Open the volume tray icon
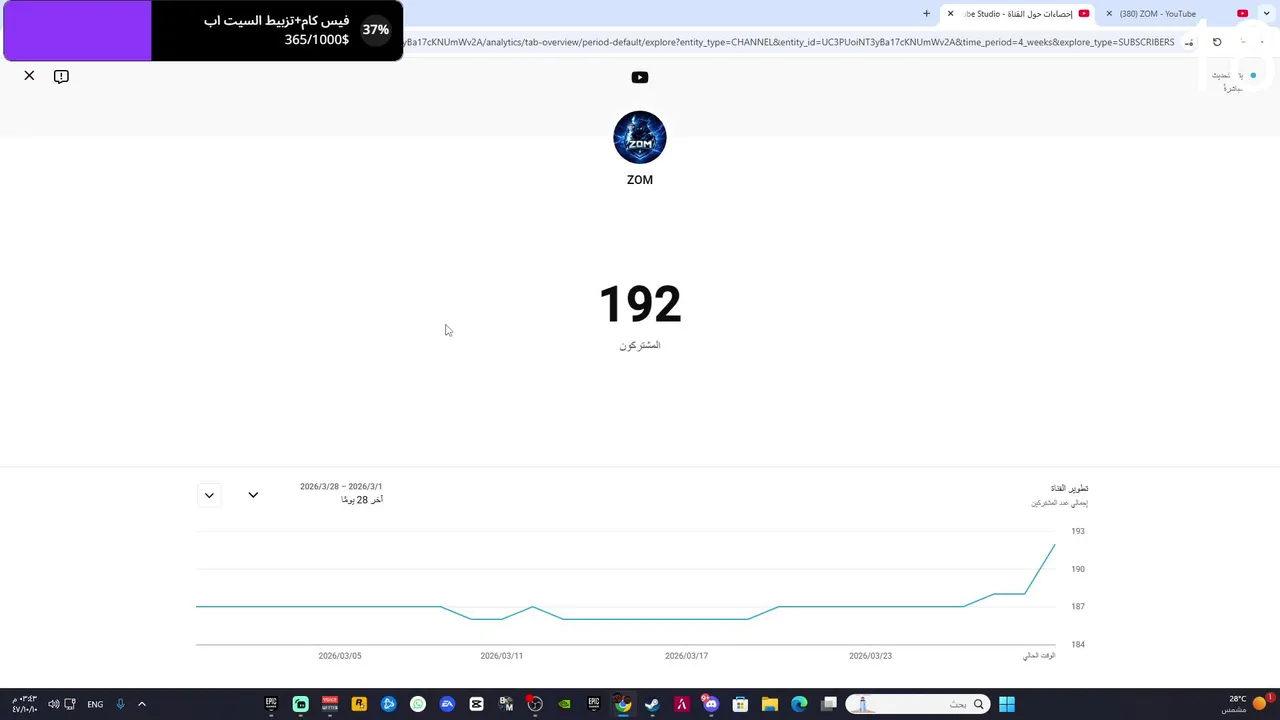Screen dimensions: 1280x720 click(x=53, y=704)
